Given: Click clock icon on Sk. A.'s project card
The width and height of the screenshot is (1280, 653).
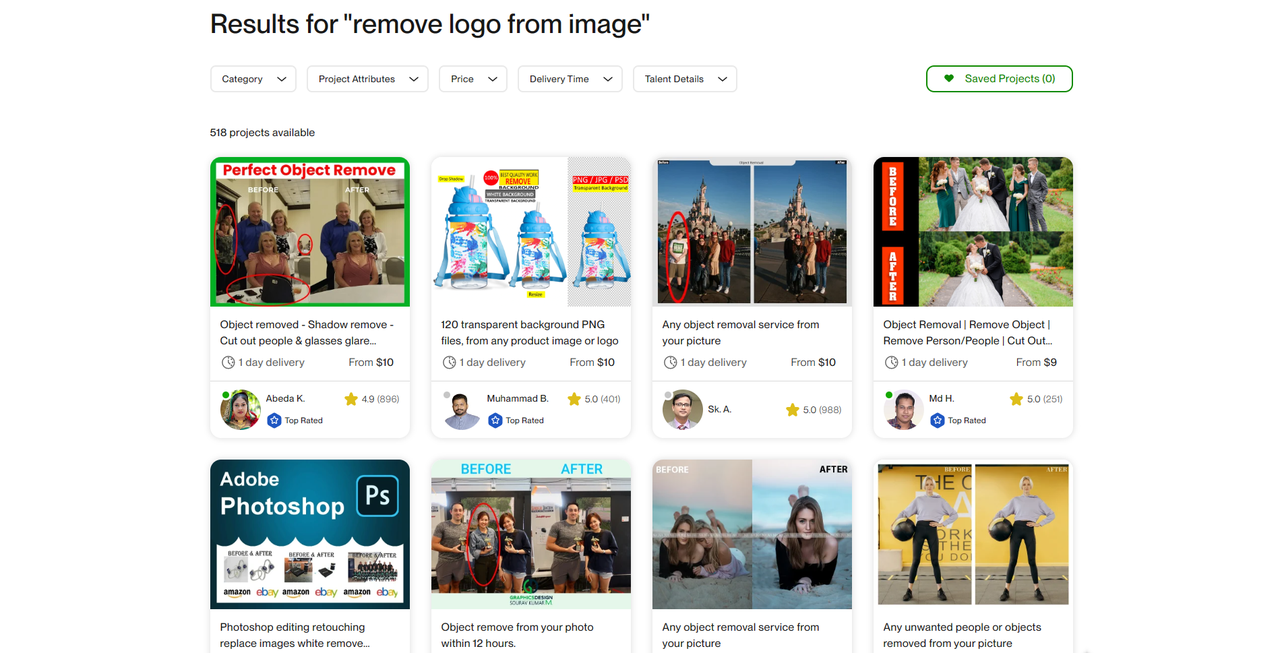Looking at the screenshot, I should [x=670, y=362].
